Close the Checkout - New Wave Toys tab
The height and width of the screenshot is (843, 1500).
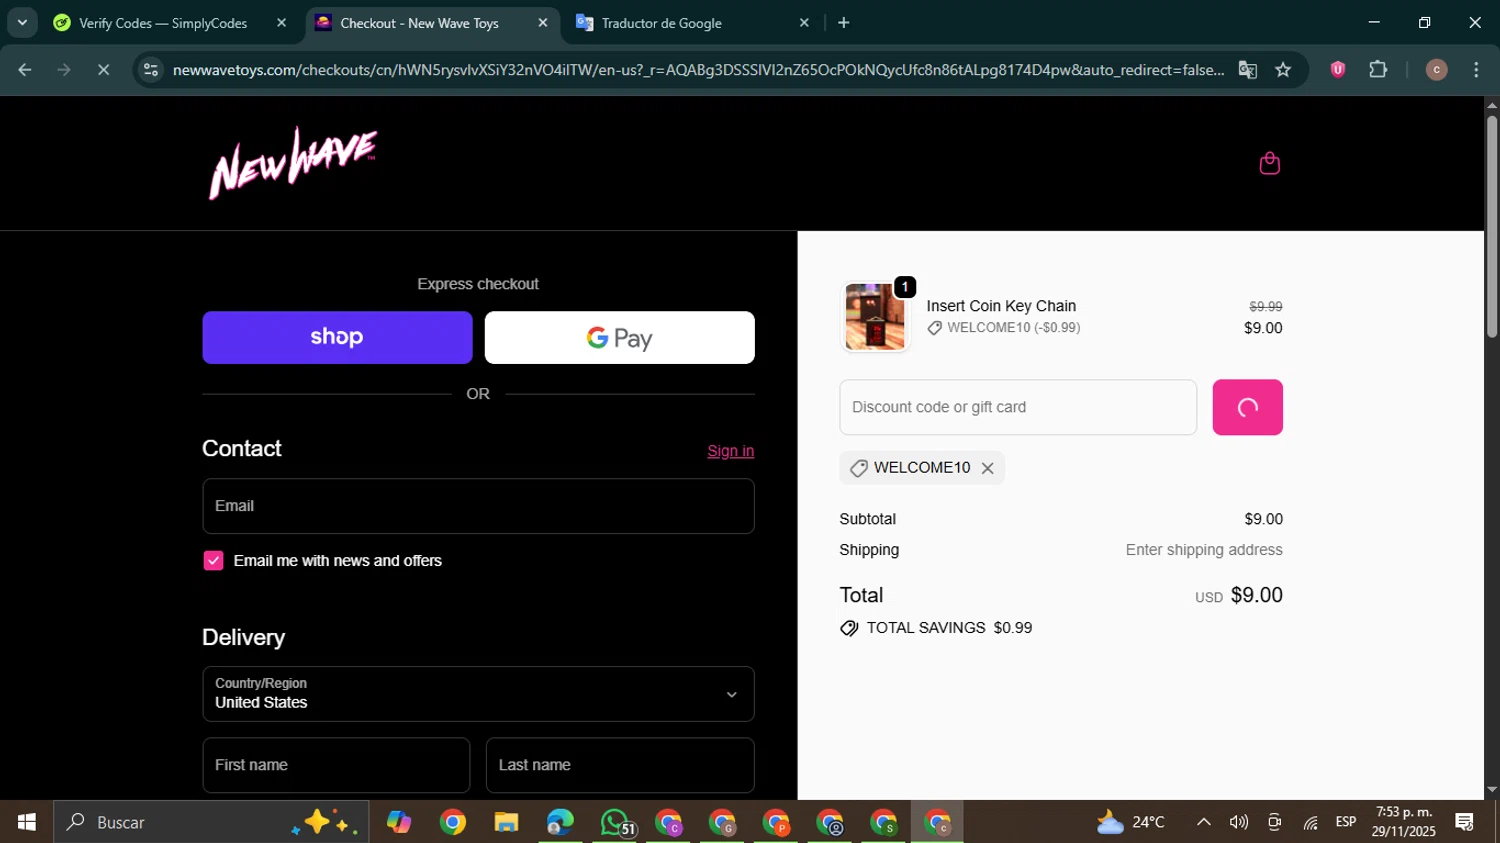pyautogui.click(x=543, y=23)
